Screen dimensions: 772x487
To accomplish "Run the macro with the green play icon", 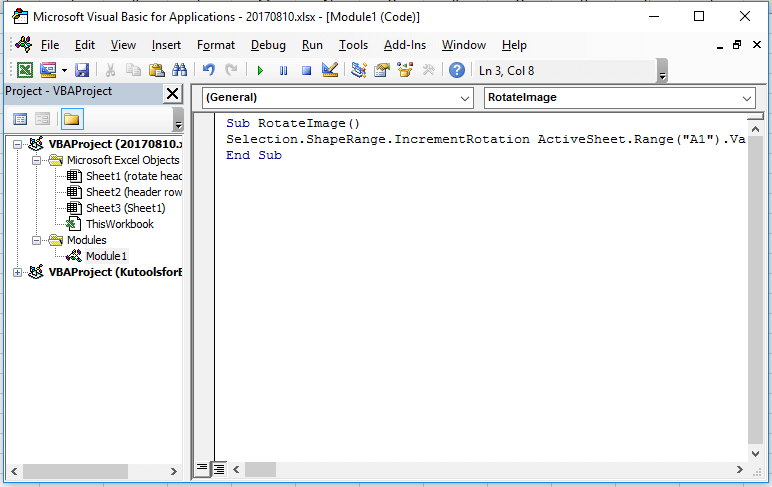I will coord(260,70).
